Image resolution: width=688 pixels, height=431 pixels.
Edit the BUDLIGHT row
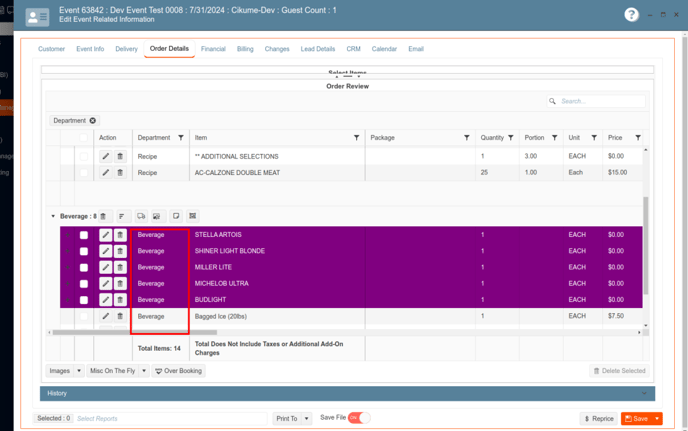(106, 300)
